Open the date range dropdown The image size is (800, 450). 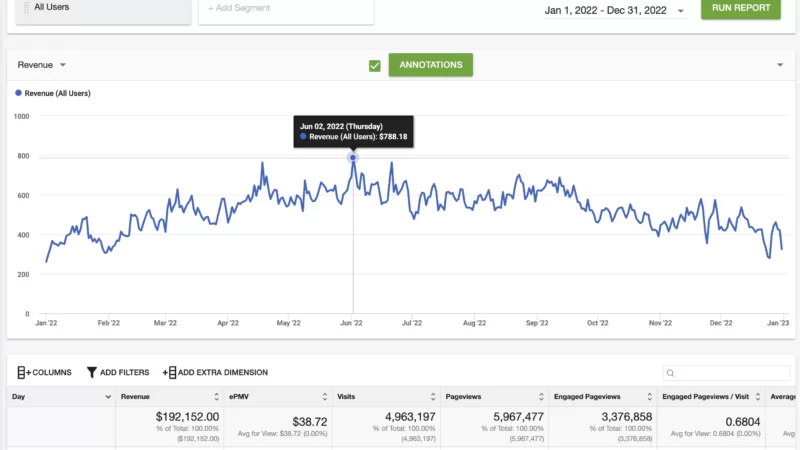681,11
